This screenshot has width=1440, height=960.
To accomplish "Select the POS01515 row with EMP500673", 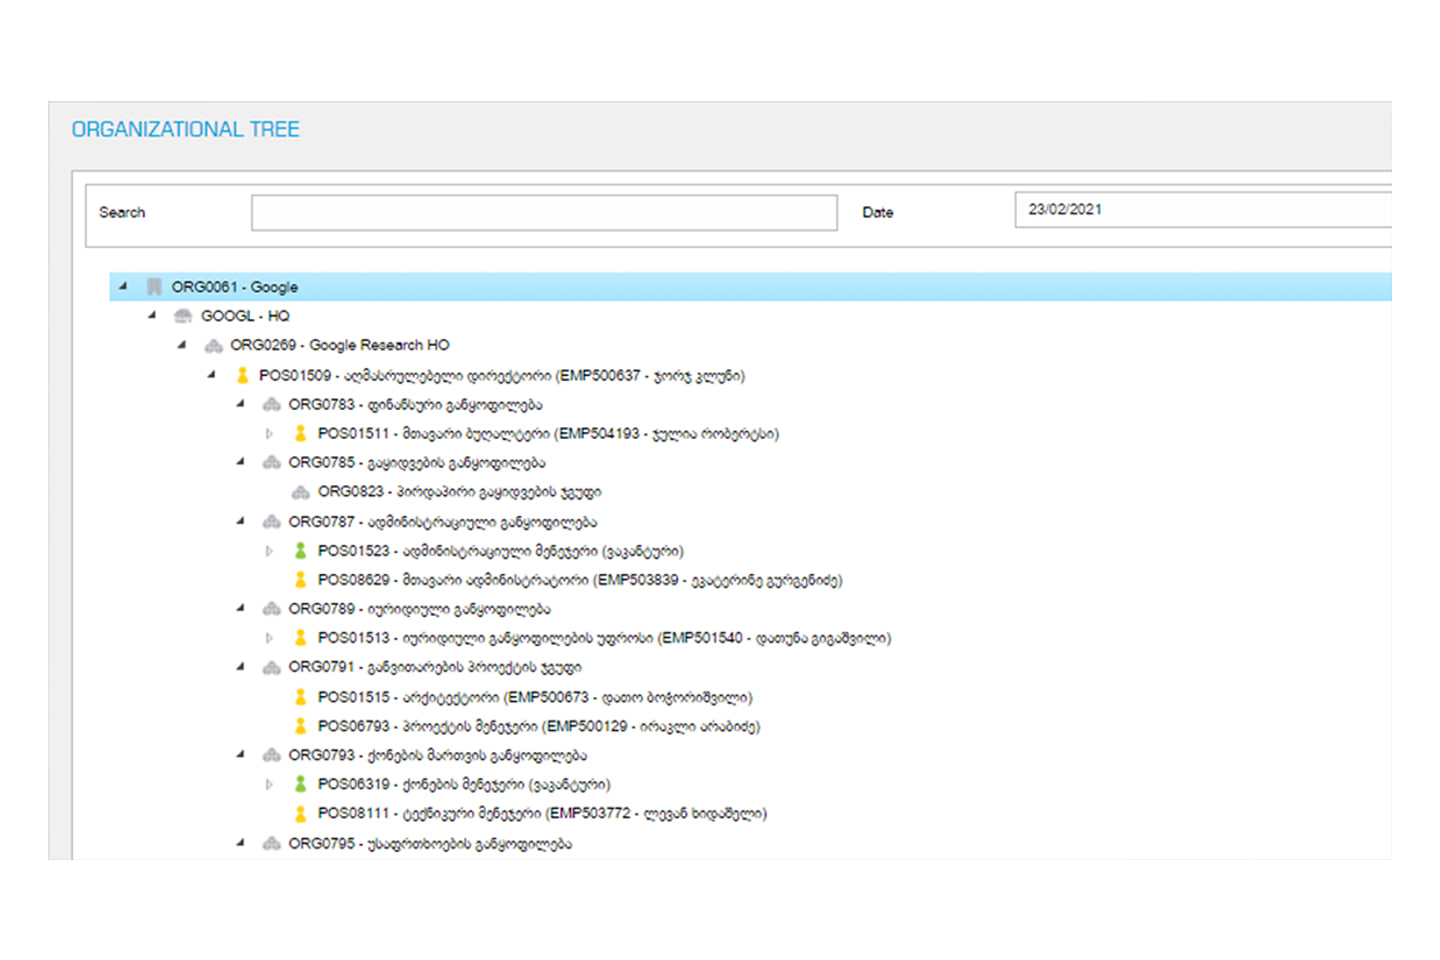I will (x=535, y=697).
